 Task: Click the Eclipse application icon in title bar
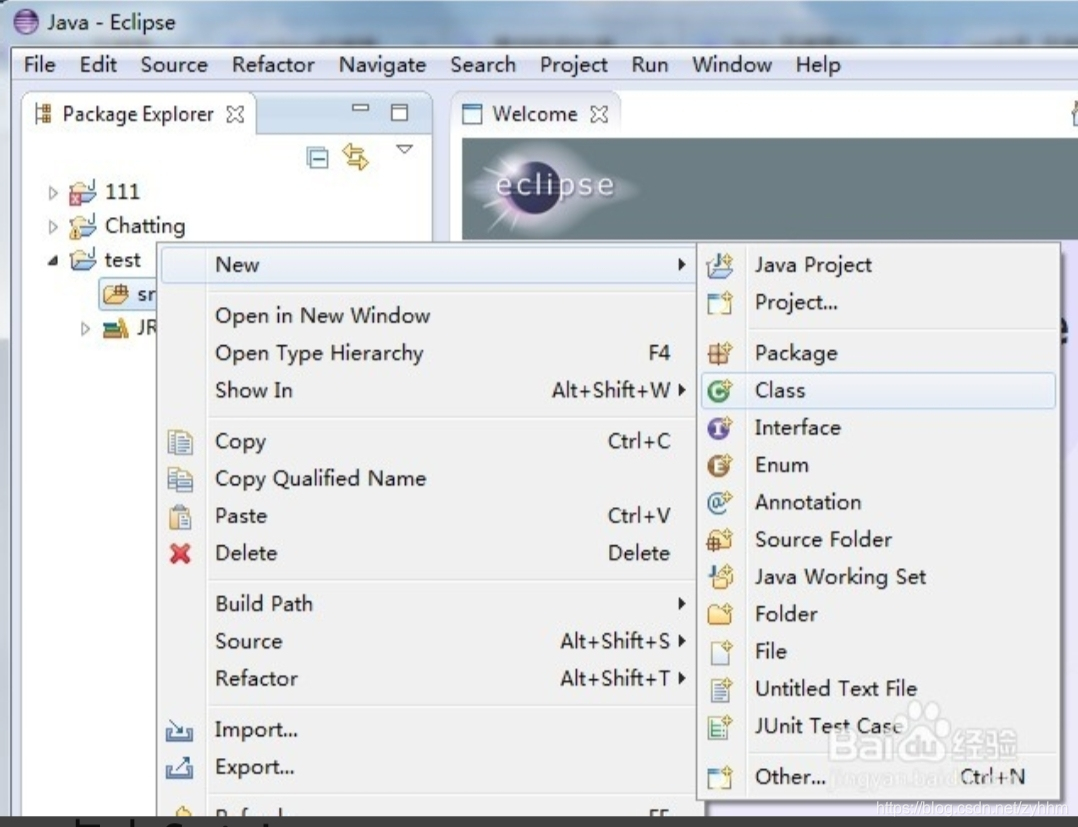26,21
